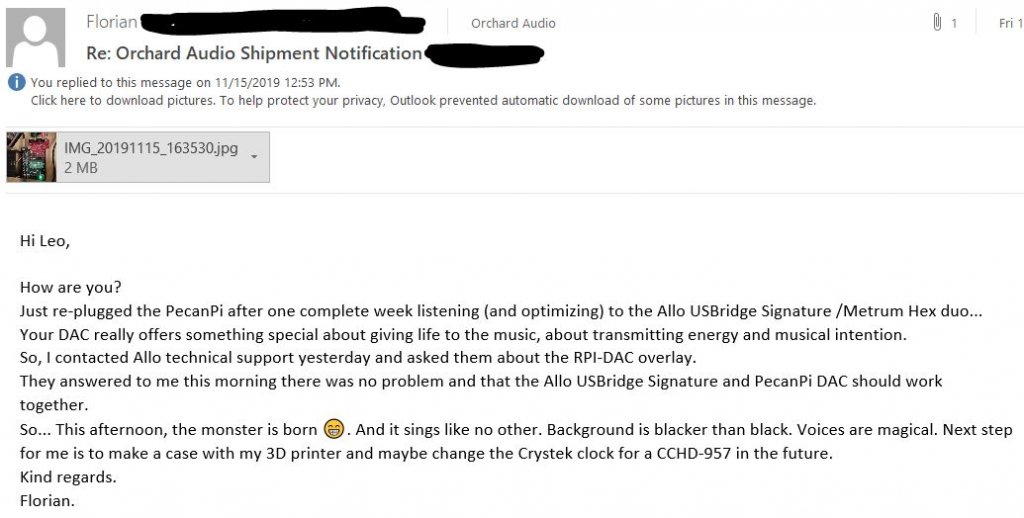Open the attachment dropdown arrow
Image resolution: width=1024 pixels, height=518 pixels.
254,157
